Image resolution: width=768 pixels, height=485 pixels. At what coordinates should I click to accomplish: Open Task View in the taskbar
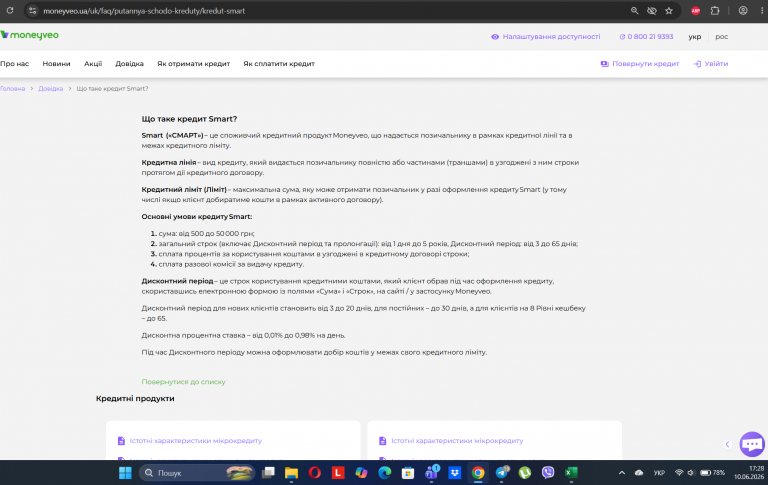click(x=268, y=473)
